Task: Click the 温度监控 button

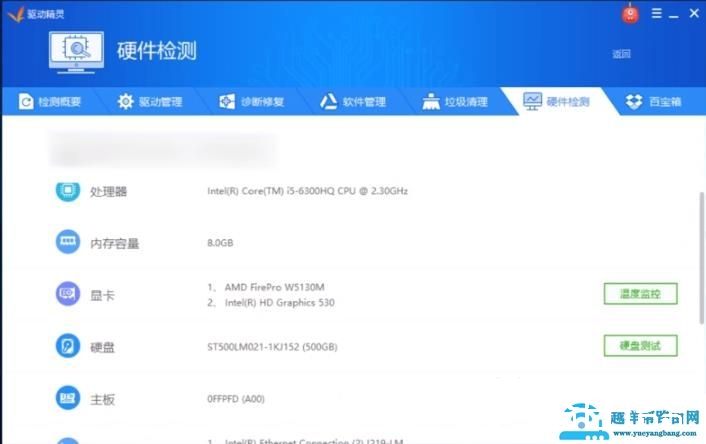Action: point(640,294)
